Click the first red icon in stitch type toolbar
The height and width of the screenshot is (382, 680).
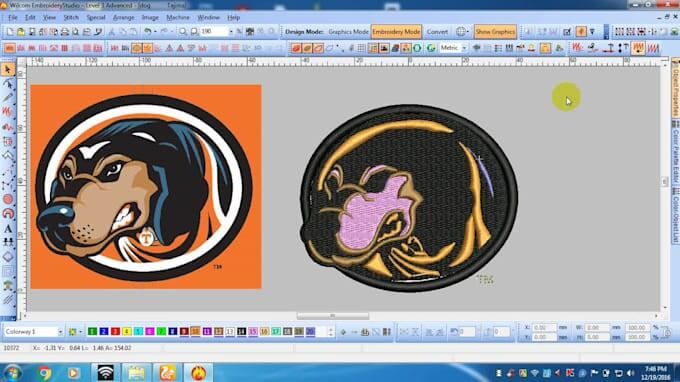(x=10, y=48)
